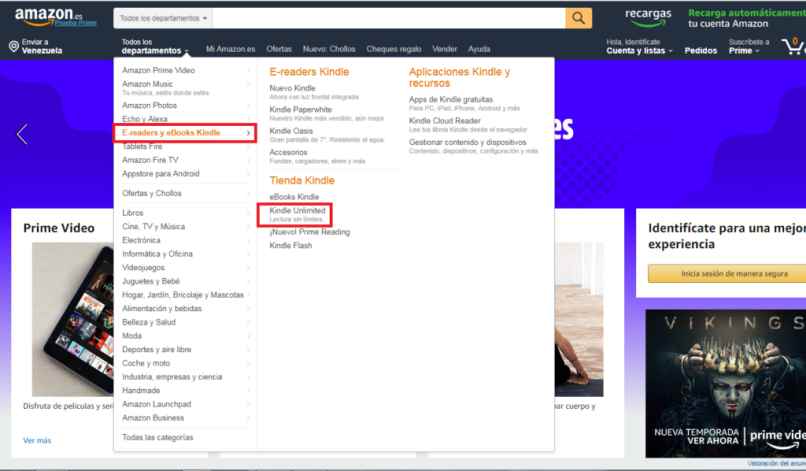Open the Prime subscription dropdown
The height and width of the screenshot is (471, 806).
click(x=748, y=46)
